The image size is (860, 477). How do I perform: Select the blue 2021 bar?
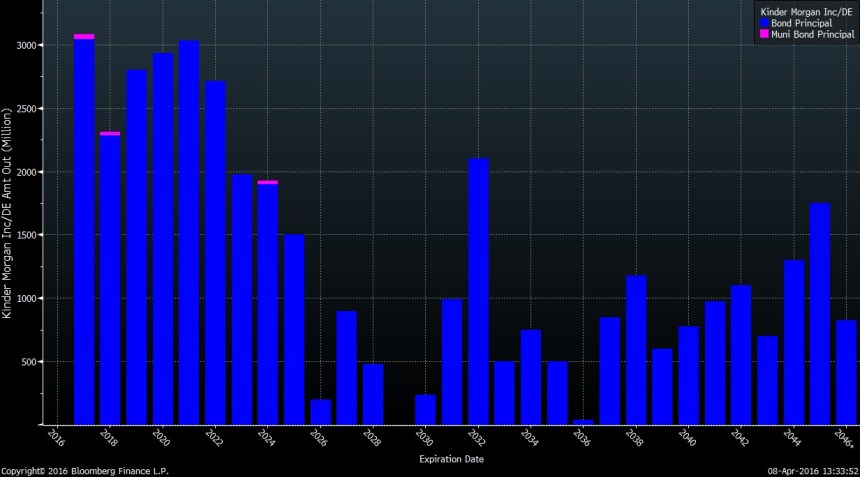(x=189, y=232)
